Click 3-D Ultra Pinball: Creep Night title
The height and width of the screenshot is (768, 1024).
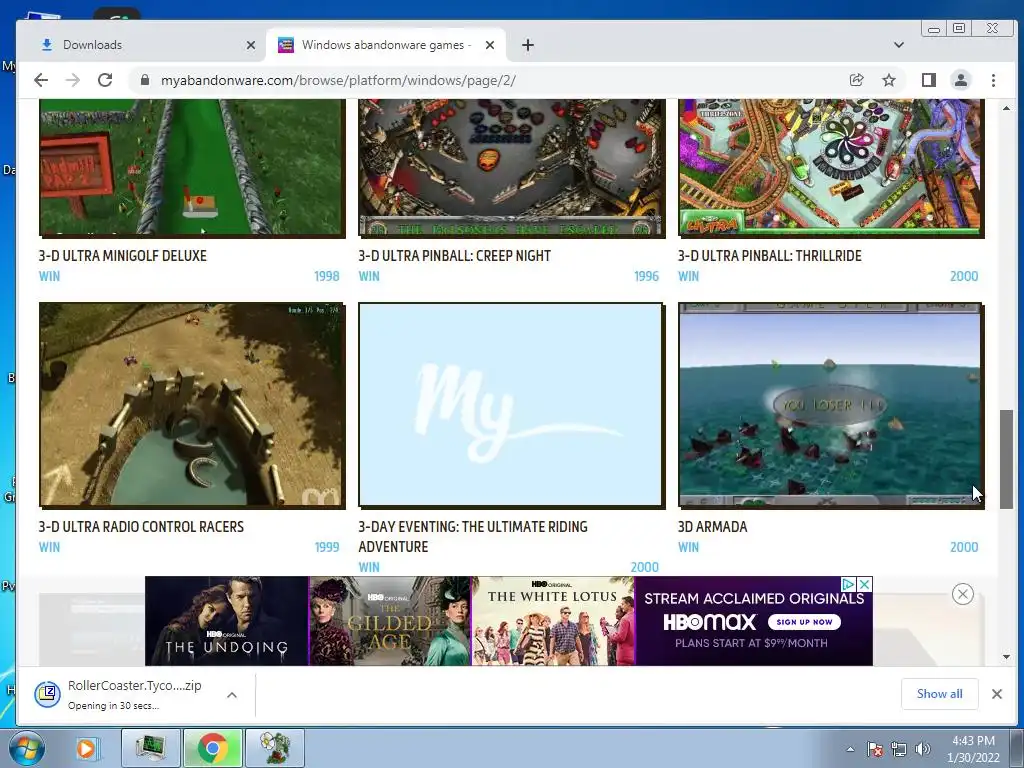(455, 256)
